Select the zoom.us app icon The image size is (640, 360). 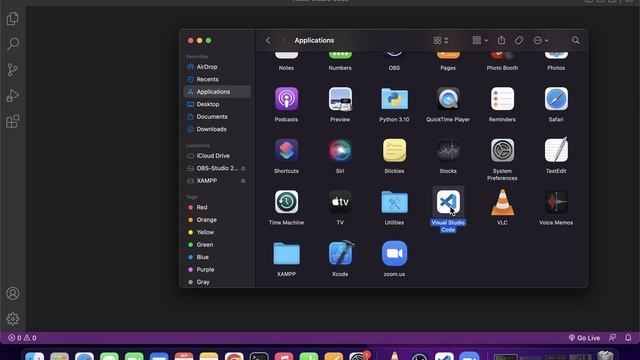click(x=394, y=253)
